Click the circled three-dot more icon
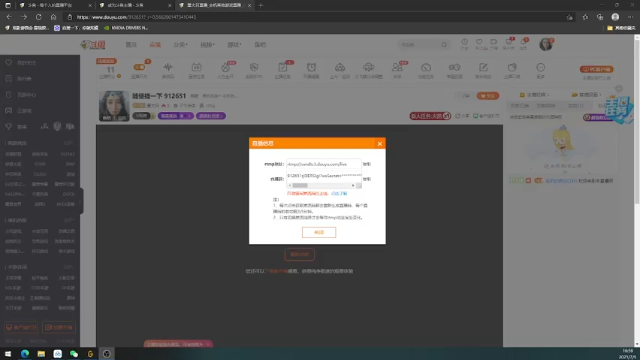 pos(540,67)
